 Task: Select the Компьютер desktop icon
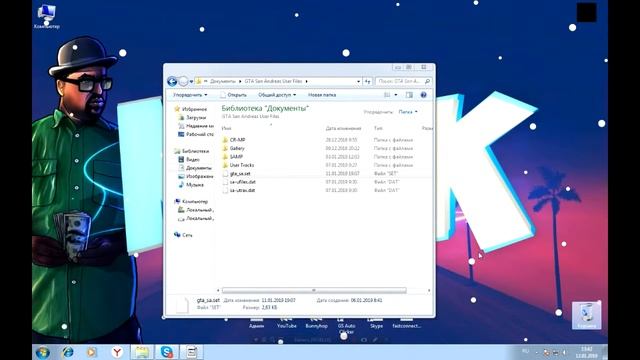tap(47, 17)
